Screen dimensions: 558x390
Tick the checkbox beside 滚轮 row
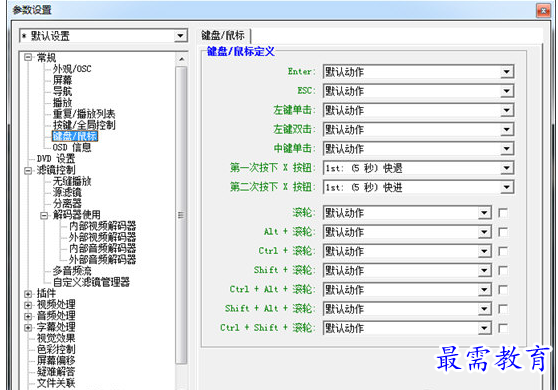tap(503, 213)
